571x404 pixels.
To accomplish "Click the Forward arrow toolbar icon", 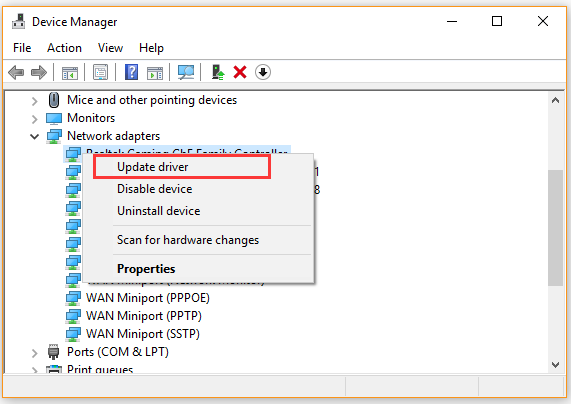I will pos(39,72).
